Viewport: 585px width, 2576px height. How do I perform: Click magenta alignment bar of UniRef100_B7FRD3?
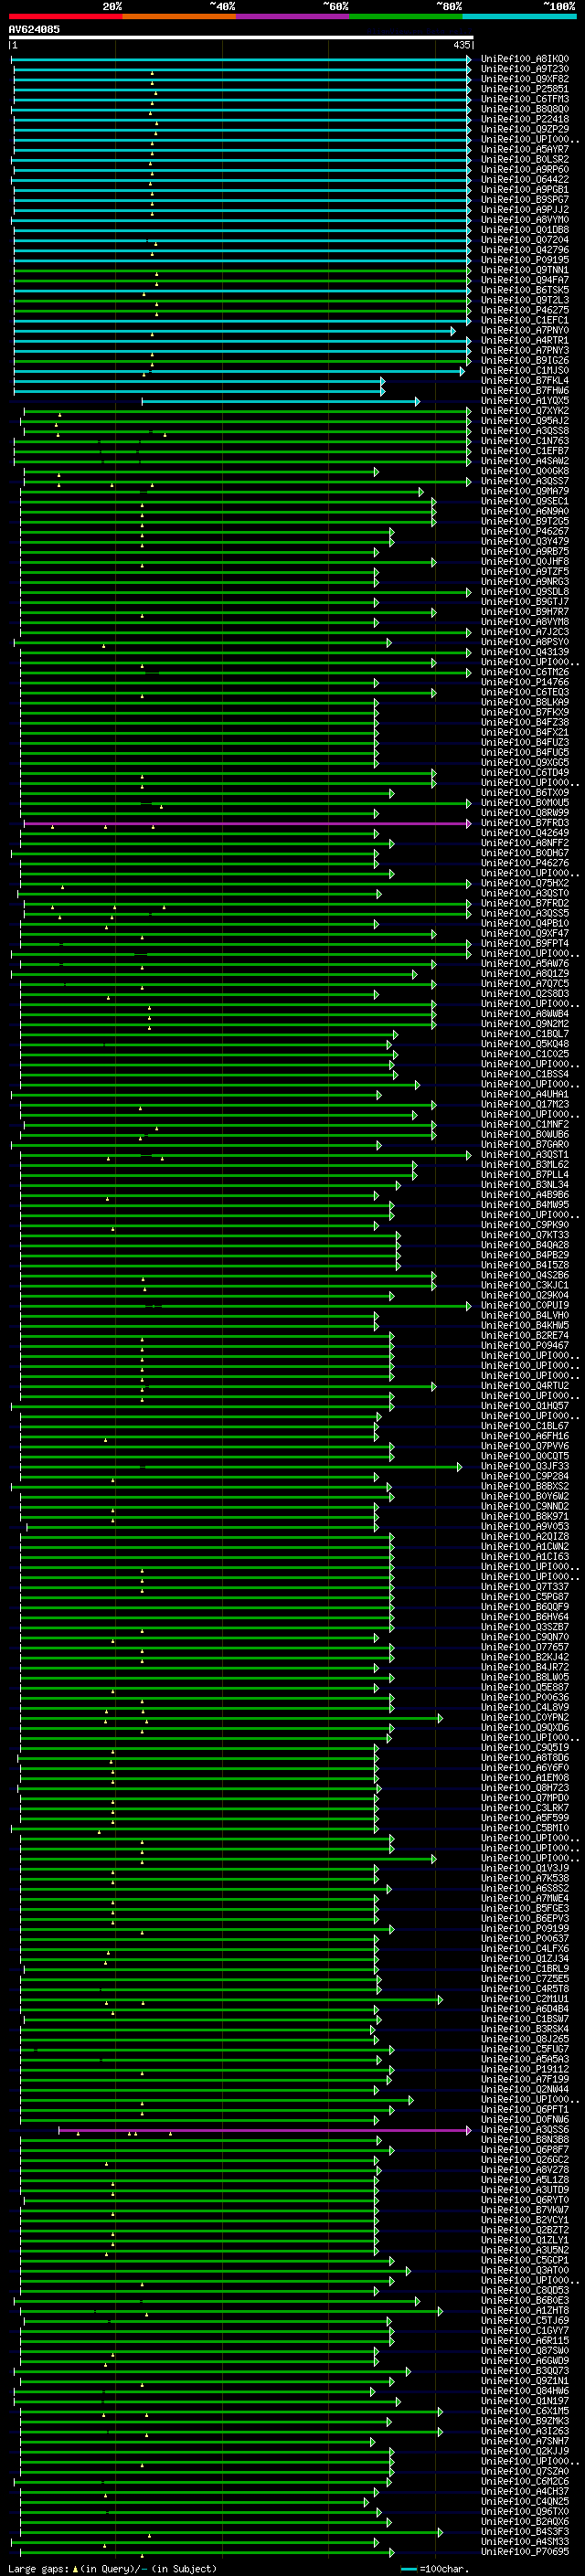point(246,824)
